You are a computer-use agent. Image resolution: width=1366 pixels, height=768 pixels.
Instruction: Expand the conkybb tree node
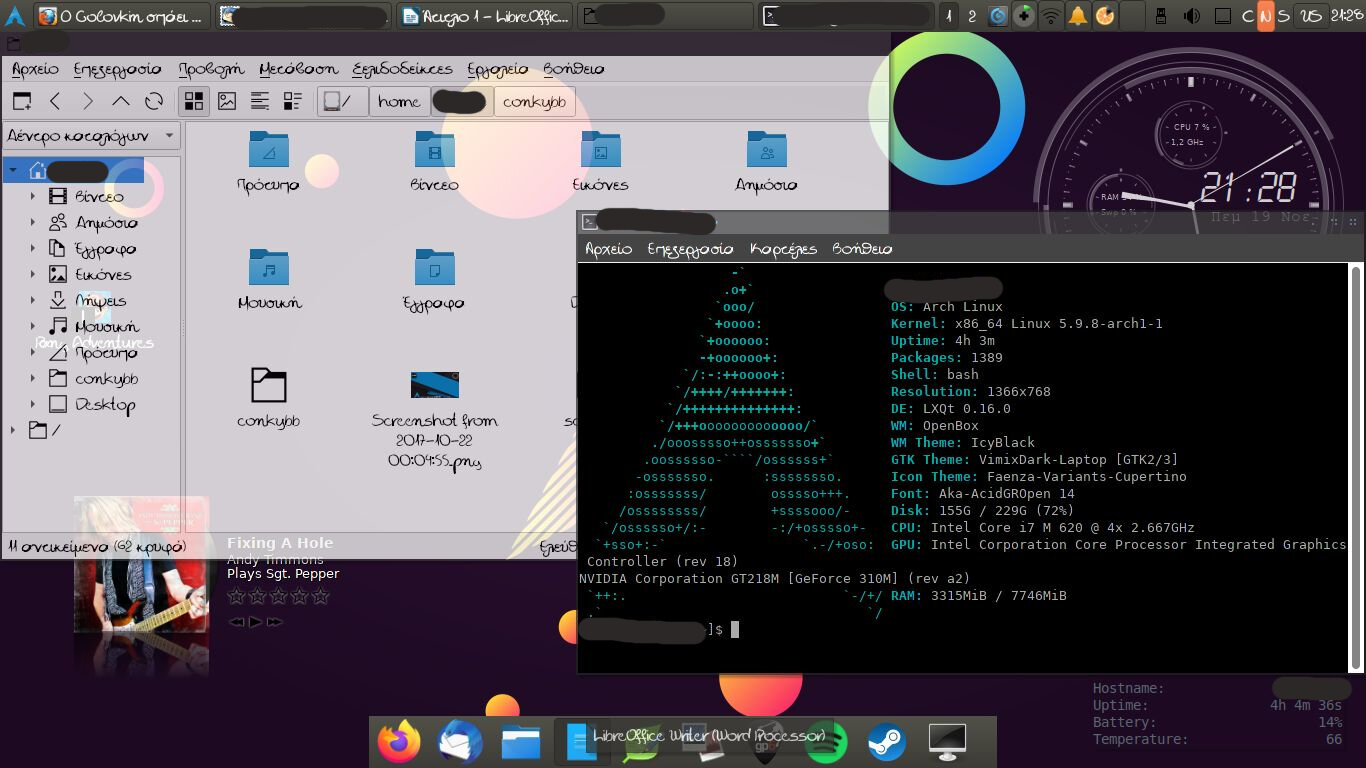33,379
